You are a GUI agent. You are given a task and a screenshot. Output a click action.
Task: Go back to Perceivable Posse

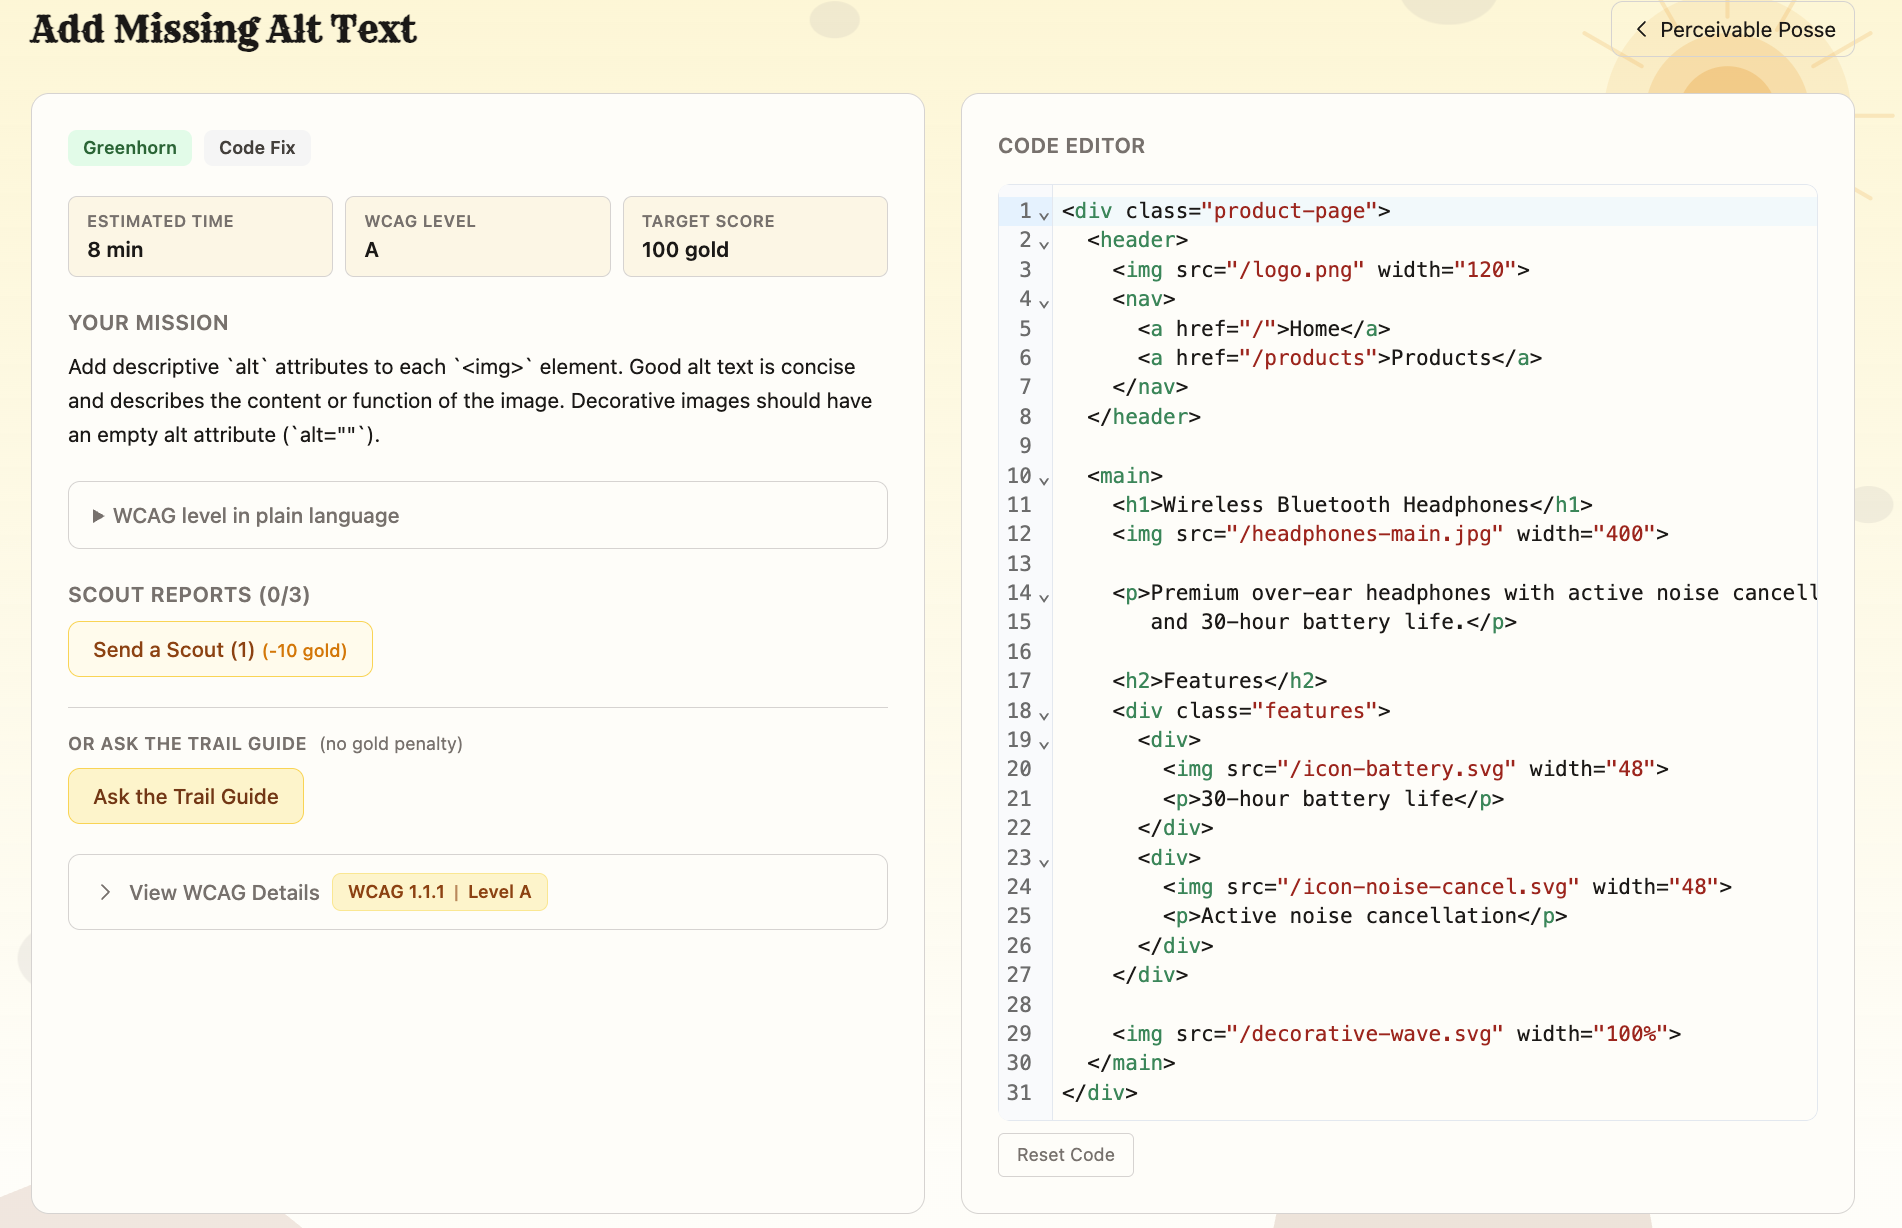click(x=1733, y=30)
